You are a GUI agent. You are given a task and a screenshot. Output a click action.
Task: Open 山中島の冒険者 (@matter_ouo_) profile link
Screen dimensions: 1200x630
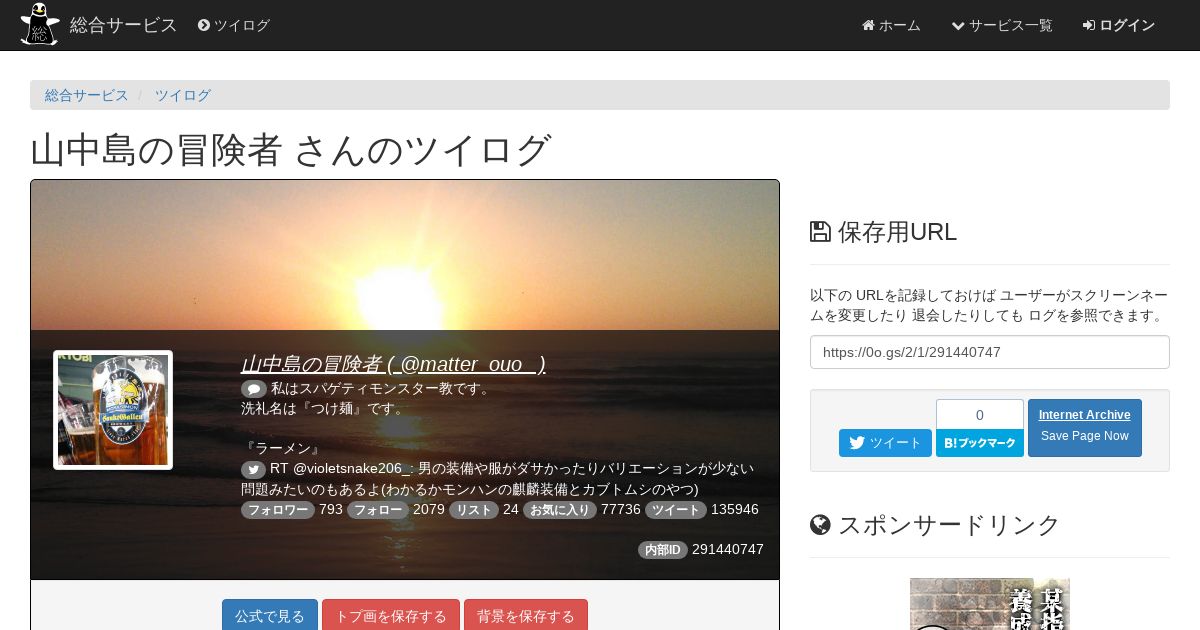click(x=393, y=364)
